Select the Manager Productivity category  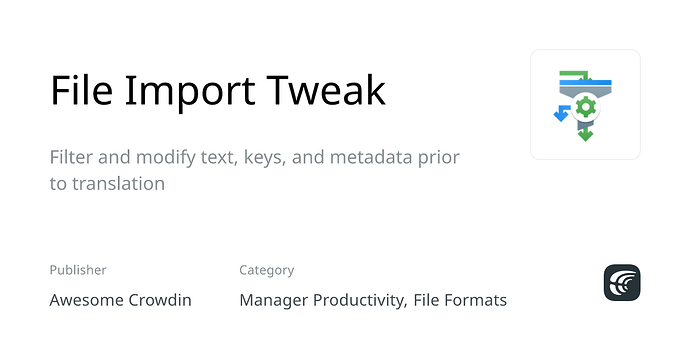[322, 300]
